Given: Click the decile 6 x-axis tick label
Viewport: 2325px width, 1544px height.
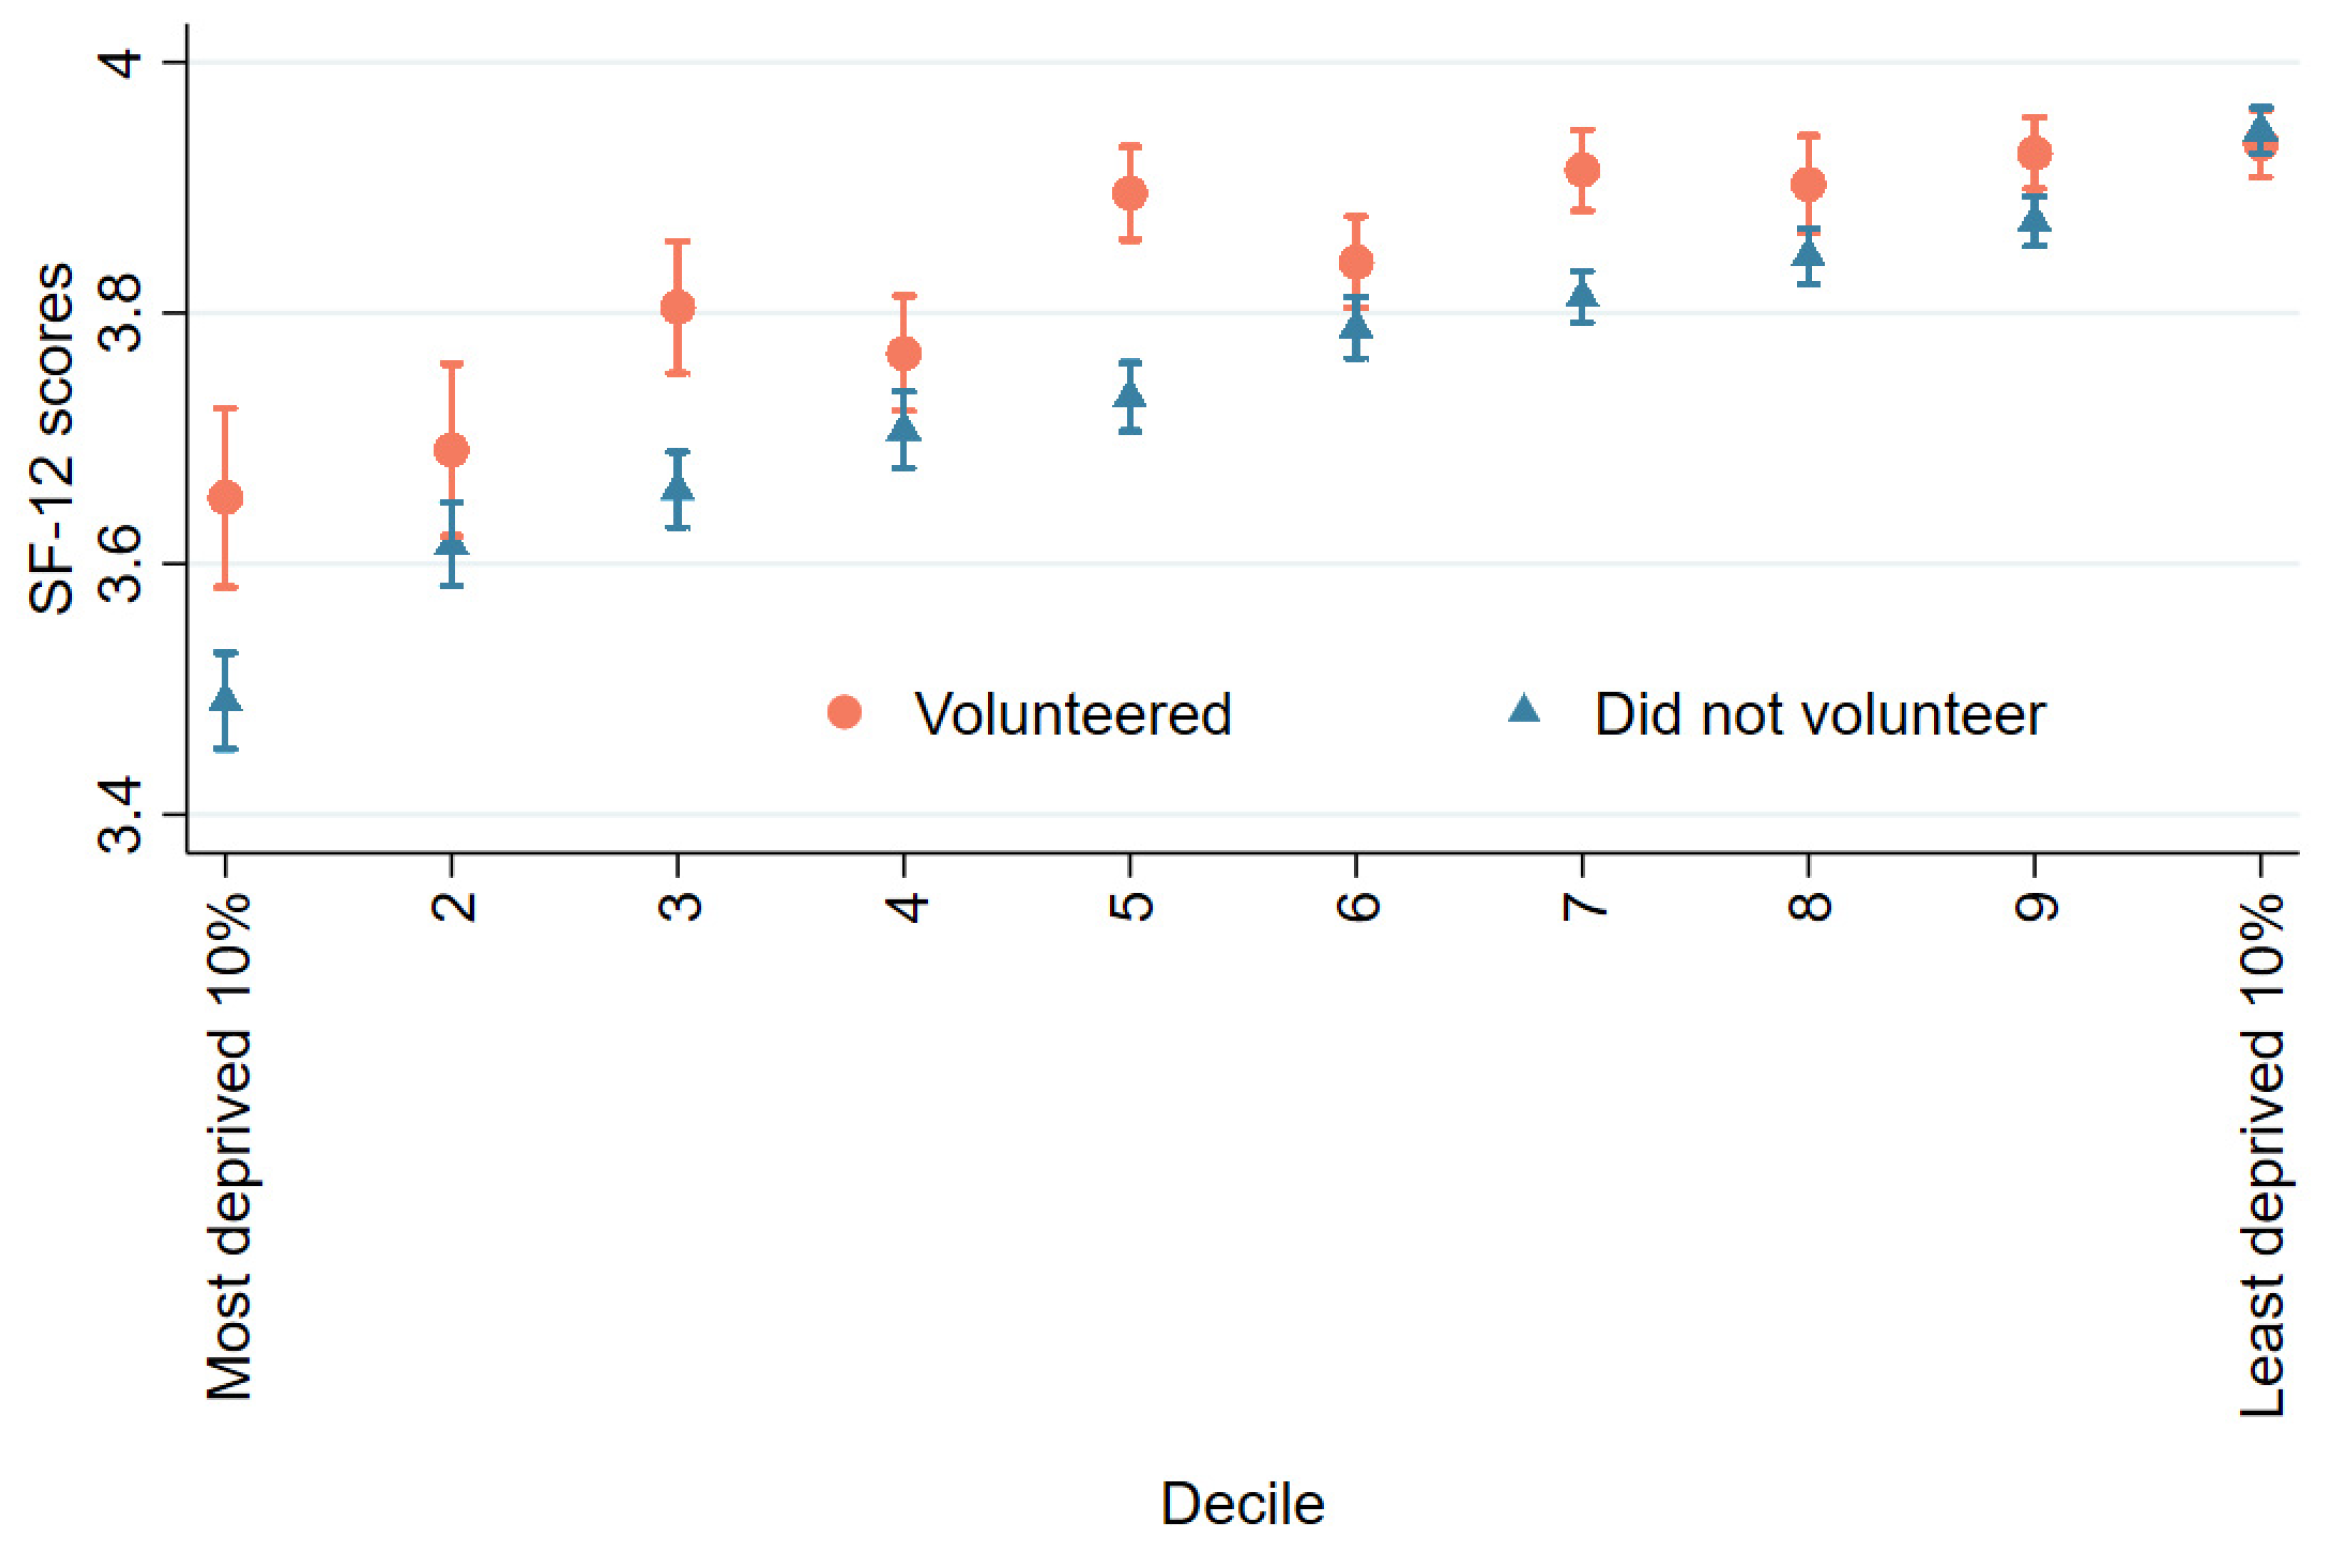Looking at the screenshot, I should pyautogui.click(x=1357, y=905).
